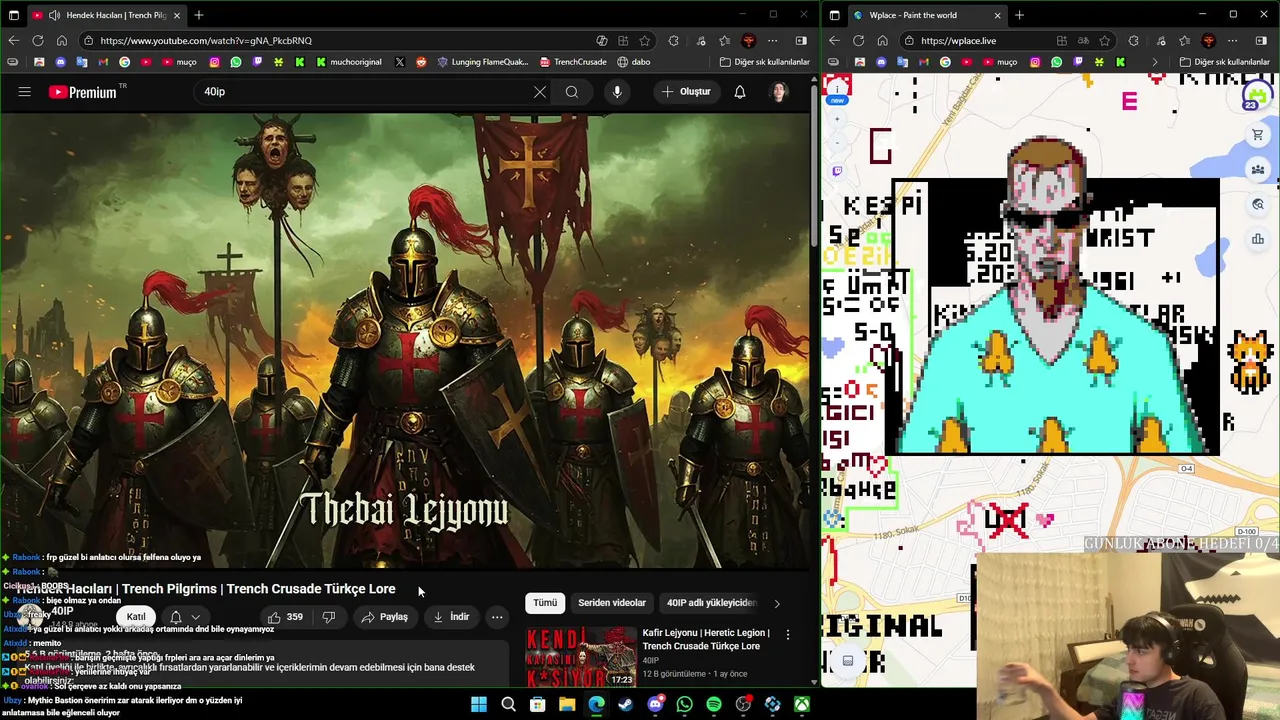Open Wplace map search button
Screen dimensions: 1280x720
click(1257, 204)
